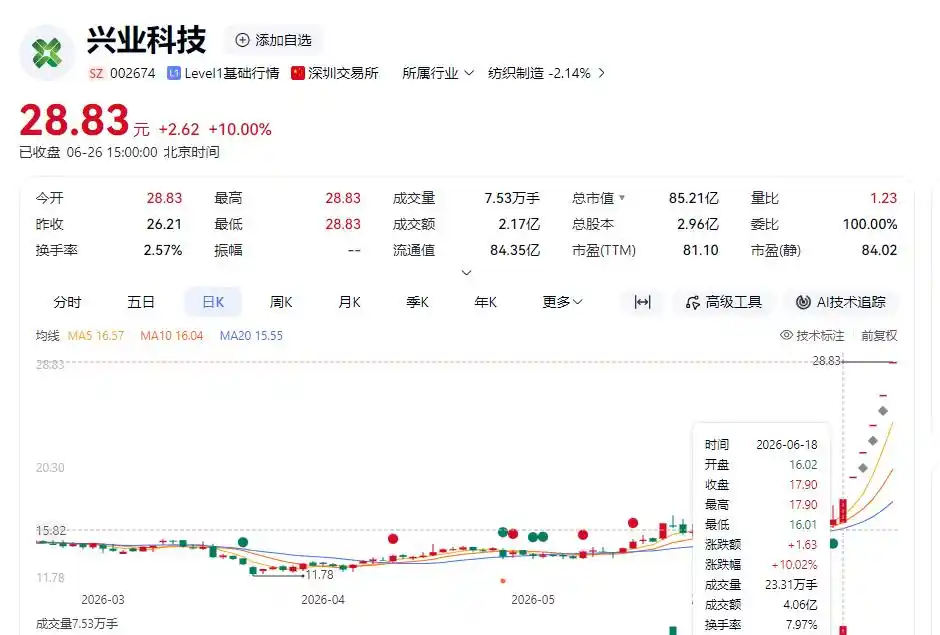This screenshot has height=635, width=940.
Task: Open AI技术追踪 feature
Action: (x=840, y=302)
